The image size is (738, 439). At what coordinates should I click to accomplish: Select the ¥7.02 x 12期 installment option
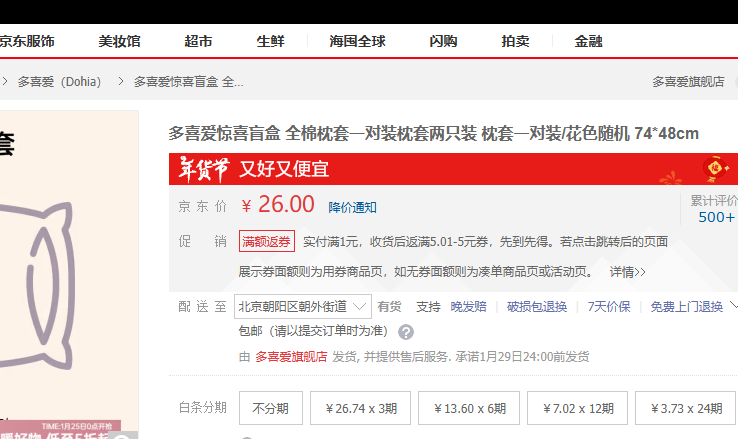pyautogui.click(x=578, y=408)
